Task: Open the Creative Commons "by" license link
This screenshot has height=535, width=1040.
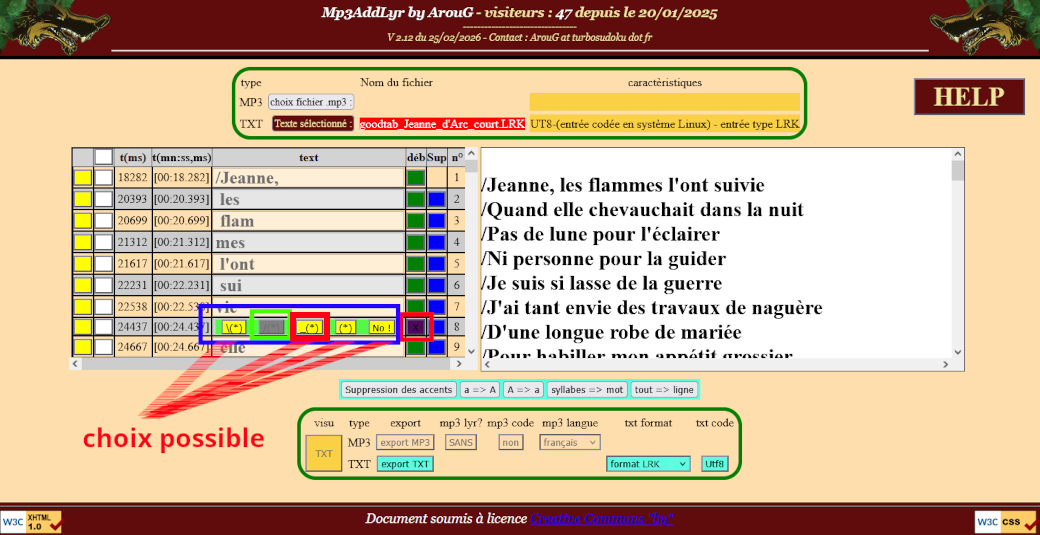Action: 601,519
